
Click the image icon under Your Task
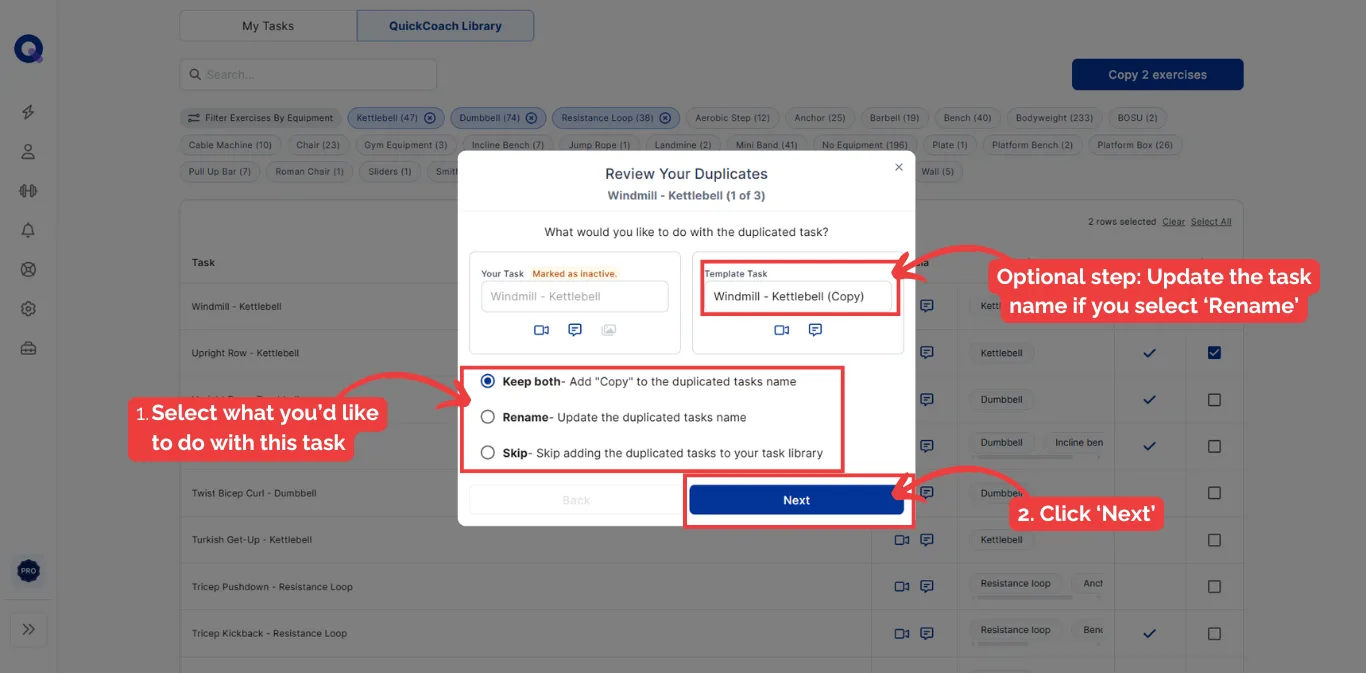pos(609,330)
